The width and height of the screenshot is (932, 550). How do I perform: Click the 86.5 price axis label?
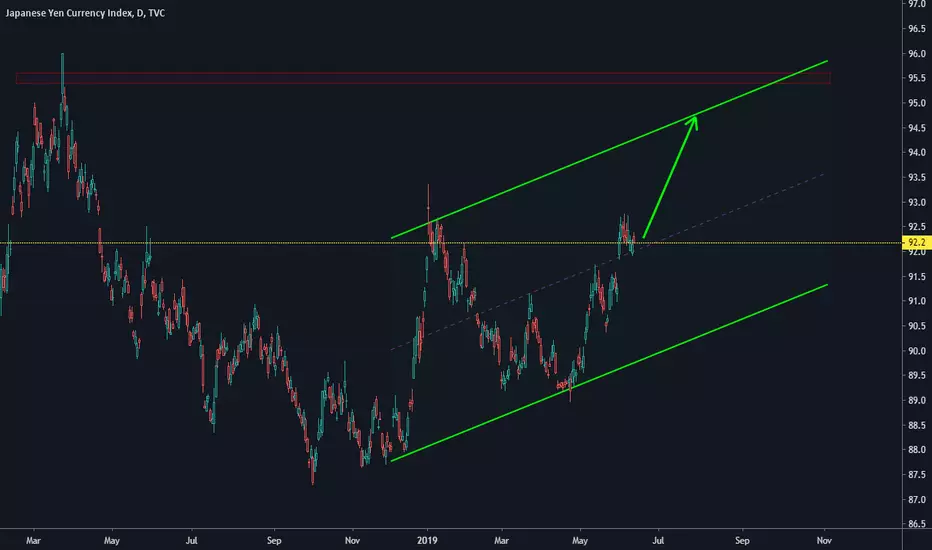tap(917, 524)
